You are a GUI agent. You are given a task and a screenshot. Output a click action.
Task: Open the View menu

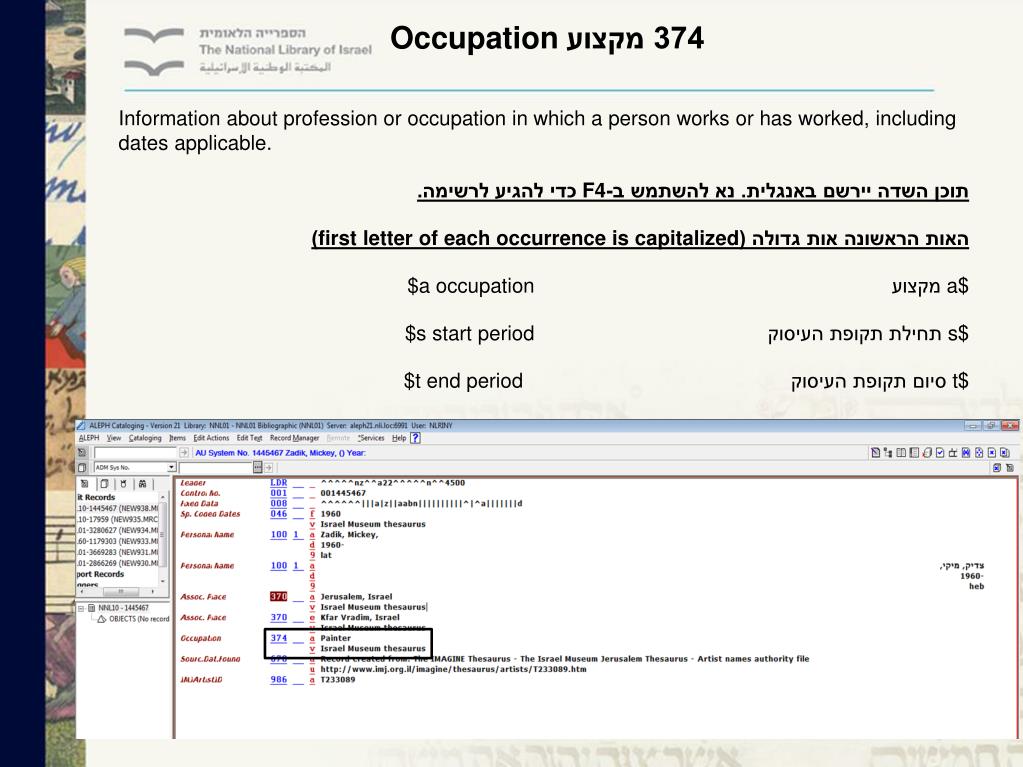click(114, 438)
